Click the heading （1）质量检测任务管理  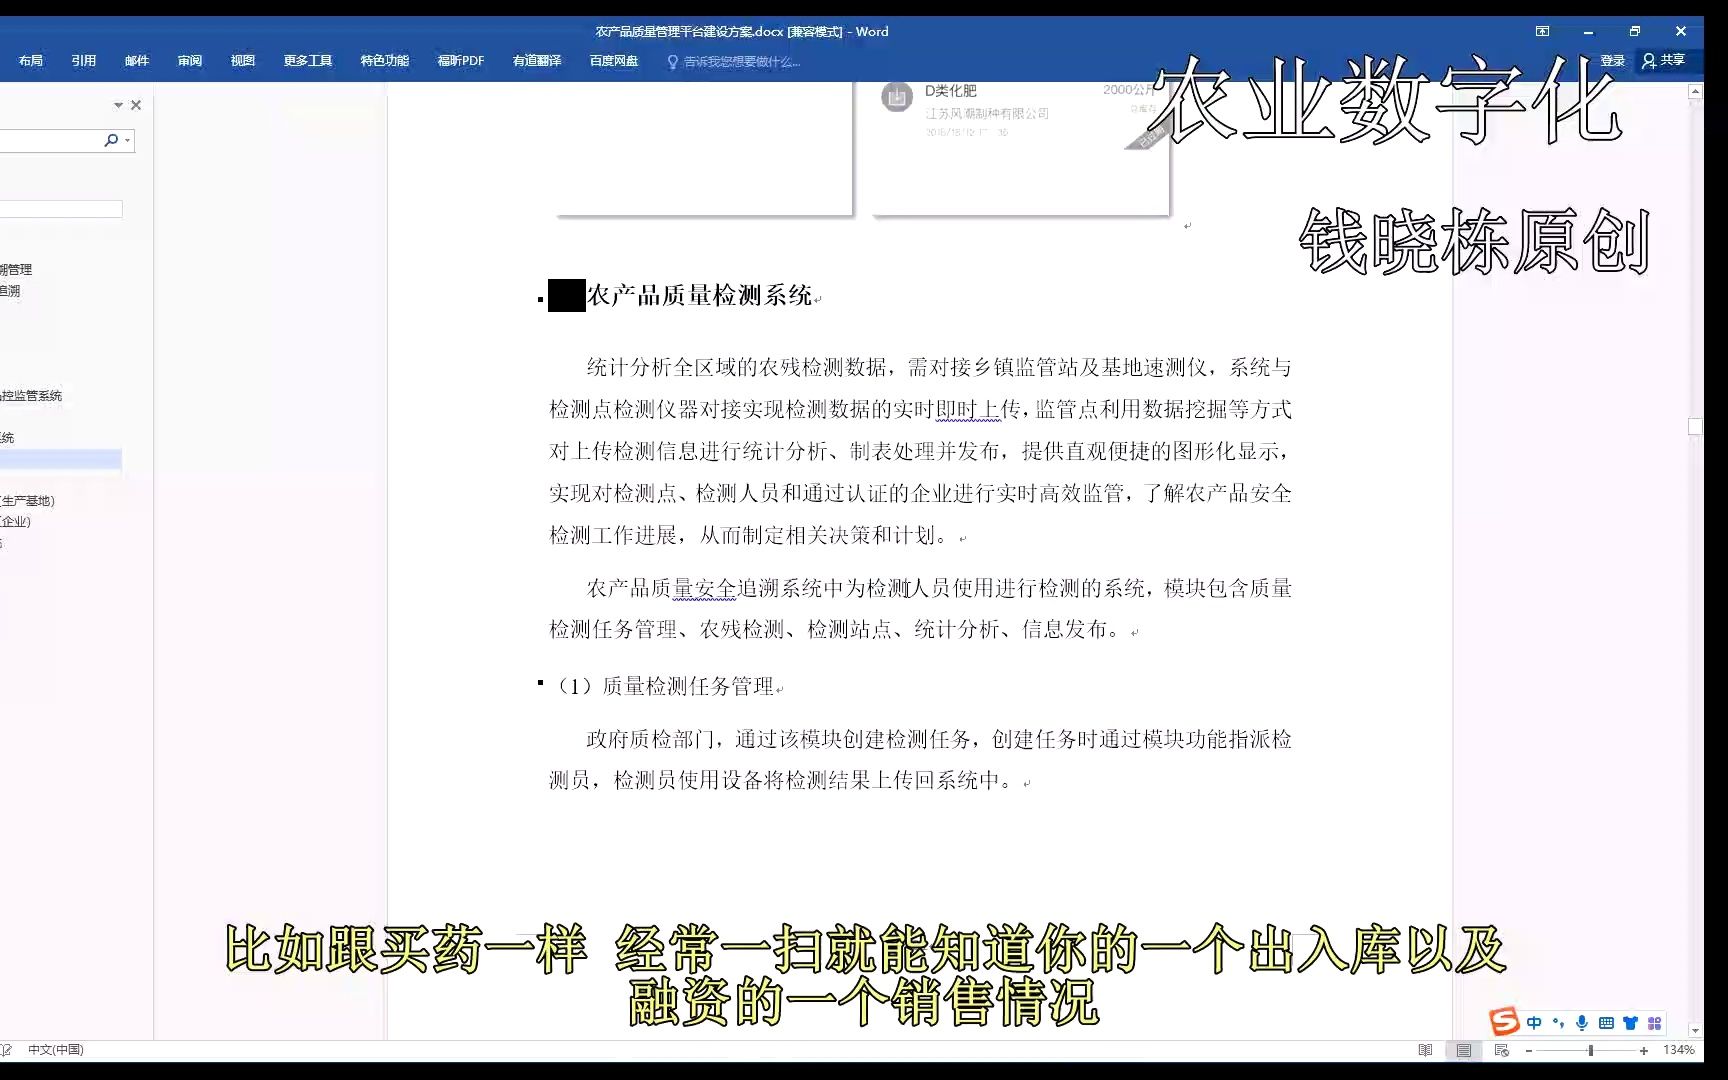[x=662, y=686]
